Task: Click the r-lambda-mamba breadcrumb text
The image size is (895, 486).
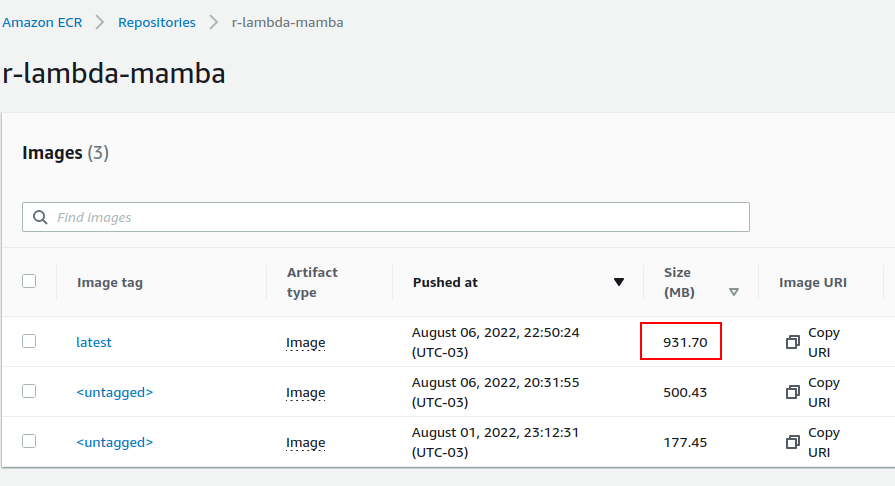Action: click(x=287, y=22)
